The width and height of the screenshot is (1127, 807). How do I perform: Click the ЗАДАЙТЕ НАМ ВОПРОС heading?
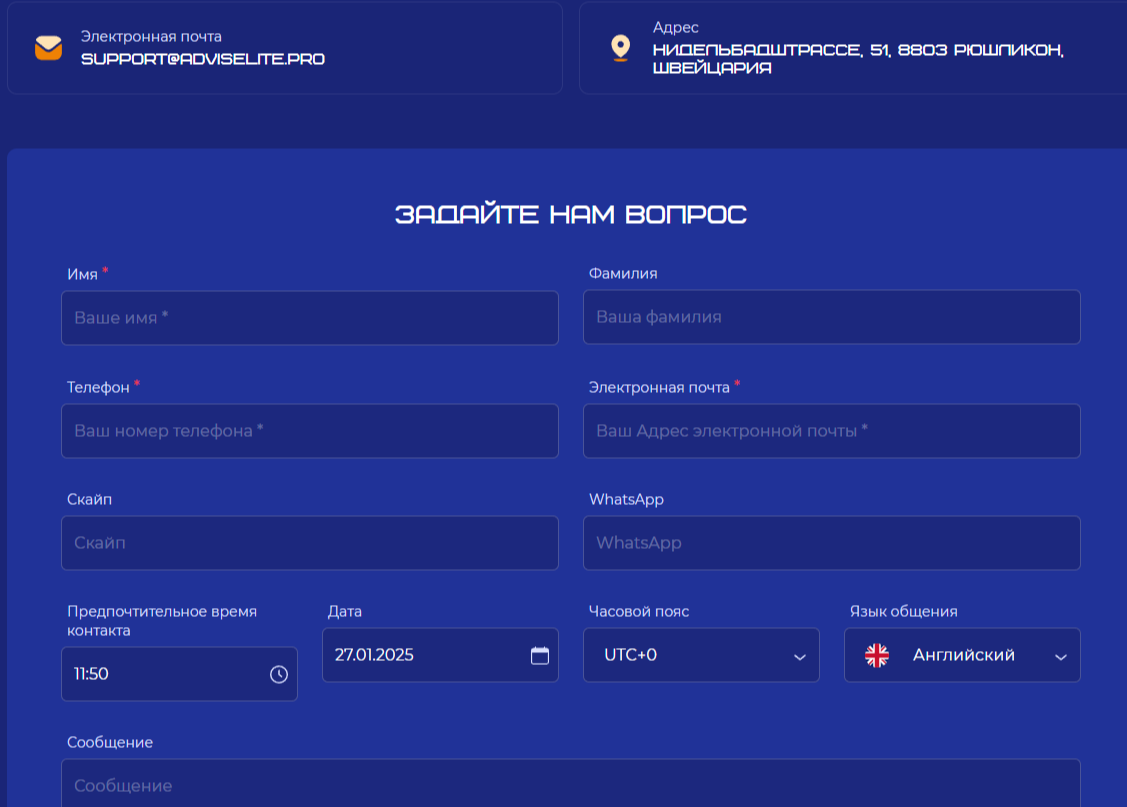coord(571,214)
